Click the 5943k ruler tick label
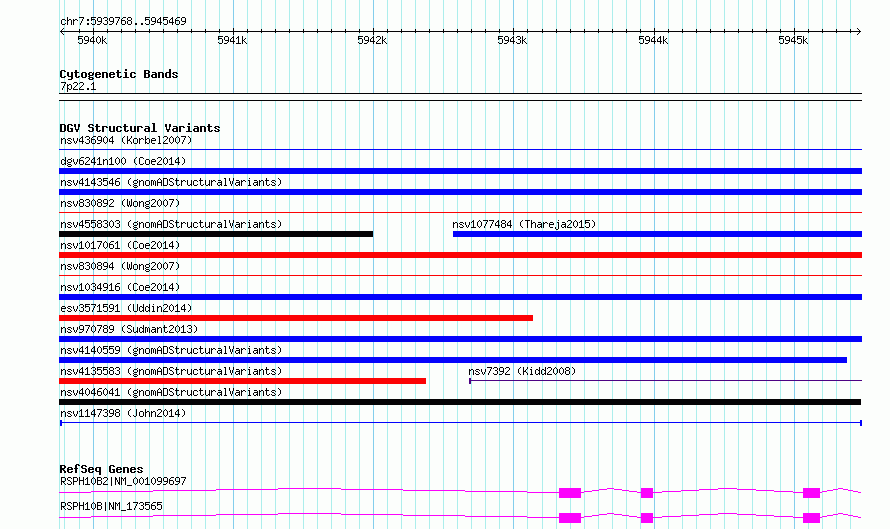This screenshot has width=890, height=529. coord(512,40)
